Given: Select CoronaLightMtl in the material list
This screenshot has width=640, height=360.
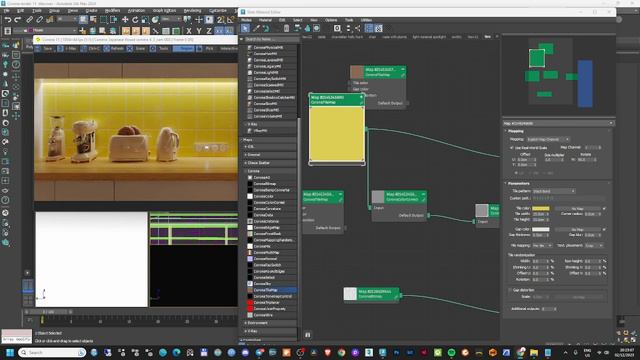Looking at the screenshot, I should pos(271,72).
